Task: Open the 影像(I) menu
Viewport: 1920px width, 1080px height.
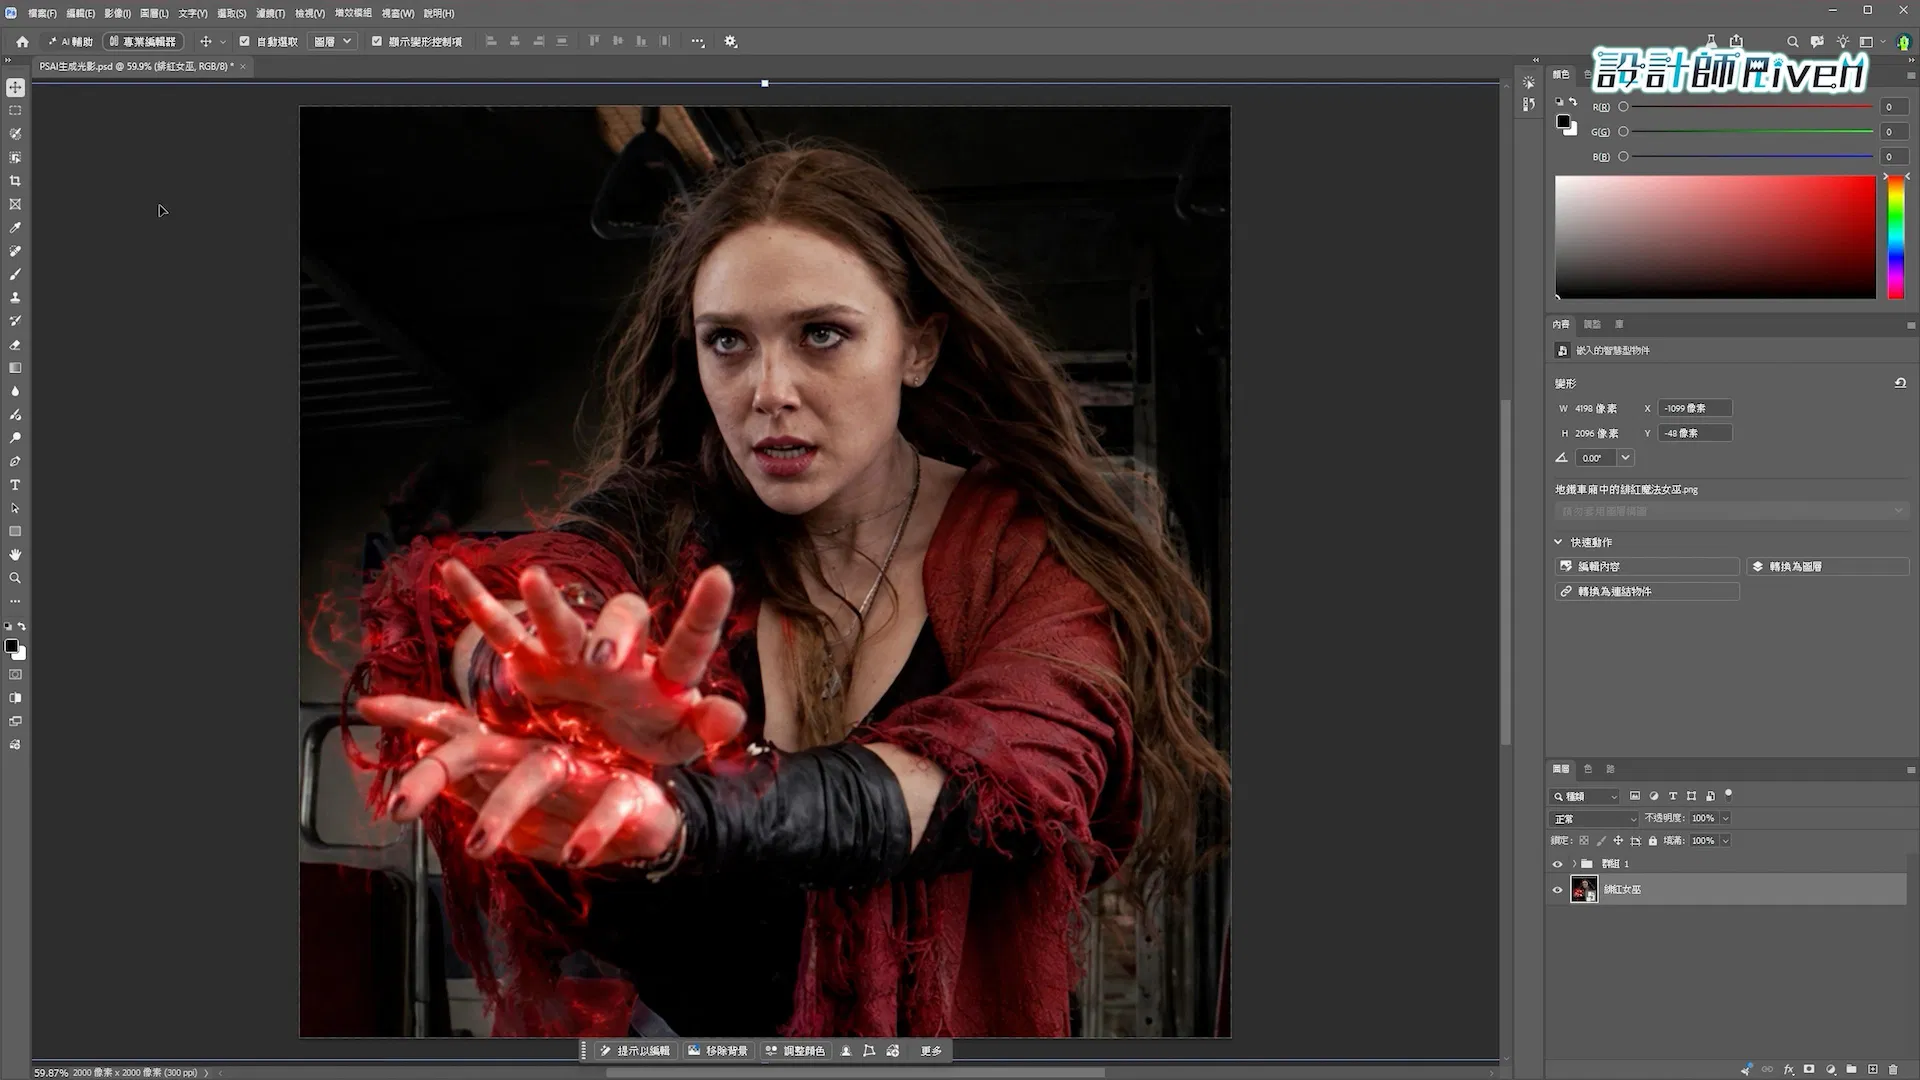Action: point(117,13)
